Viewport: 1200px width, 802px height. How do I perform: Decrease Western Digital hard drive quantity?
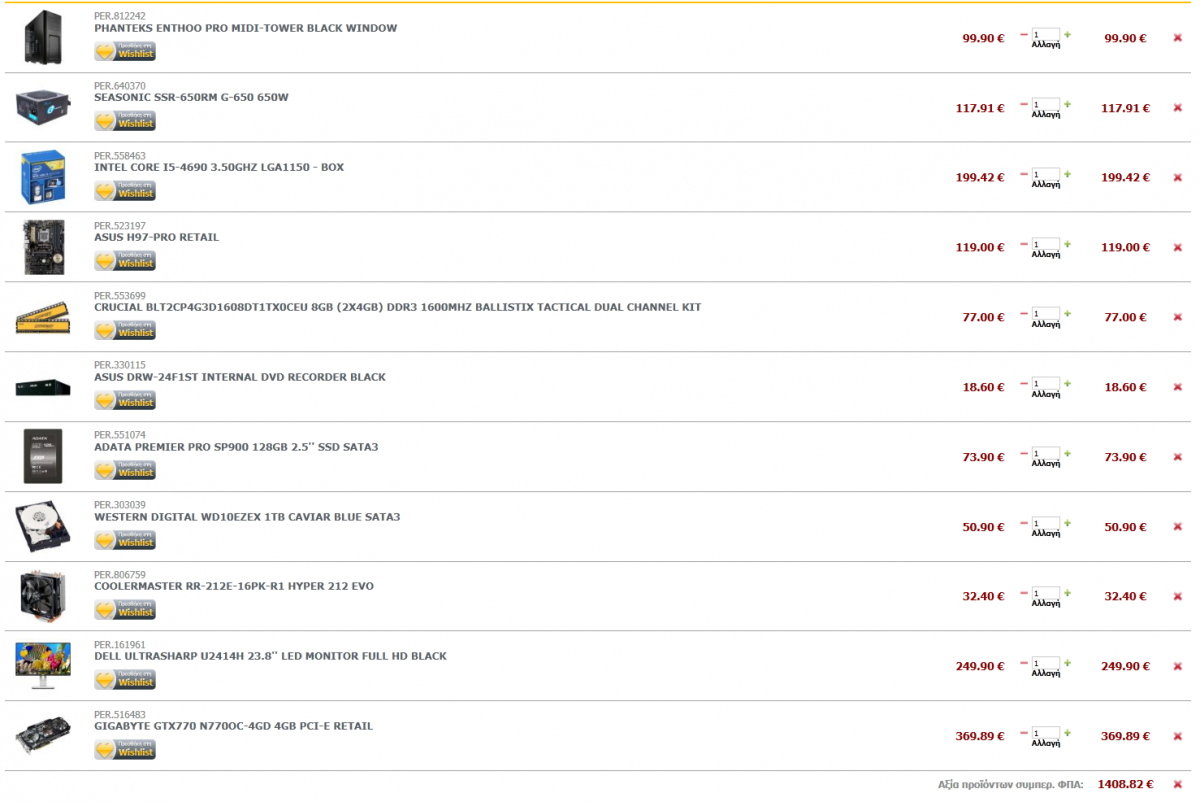[x=1023, y=524]
